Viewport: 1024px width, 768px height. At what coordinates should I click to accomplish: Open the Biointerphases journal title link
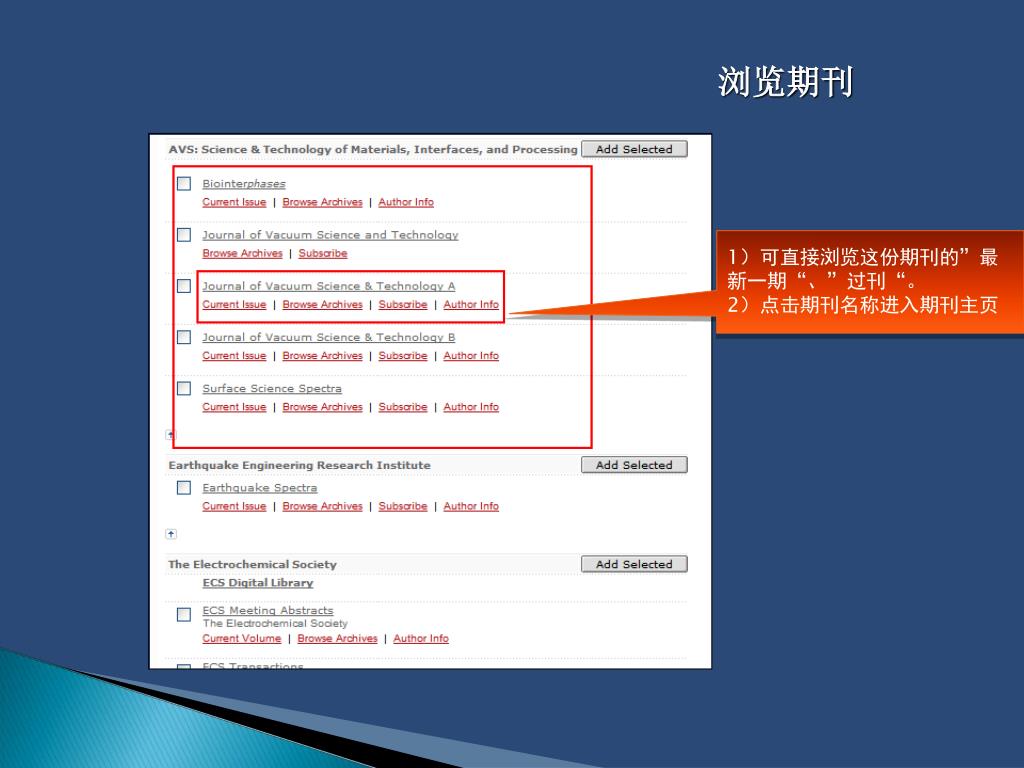tap(244, 184)
